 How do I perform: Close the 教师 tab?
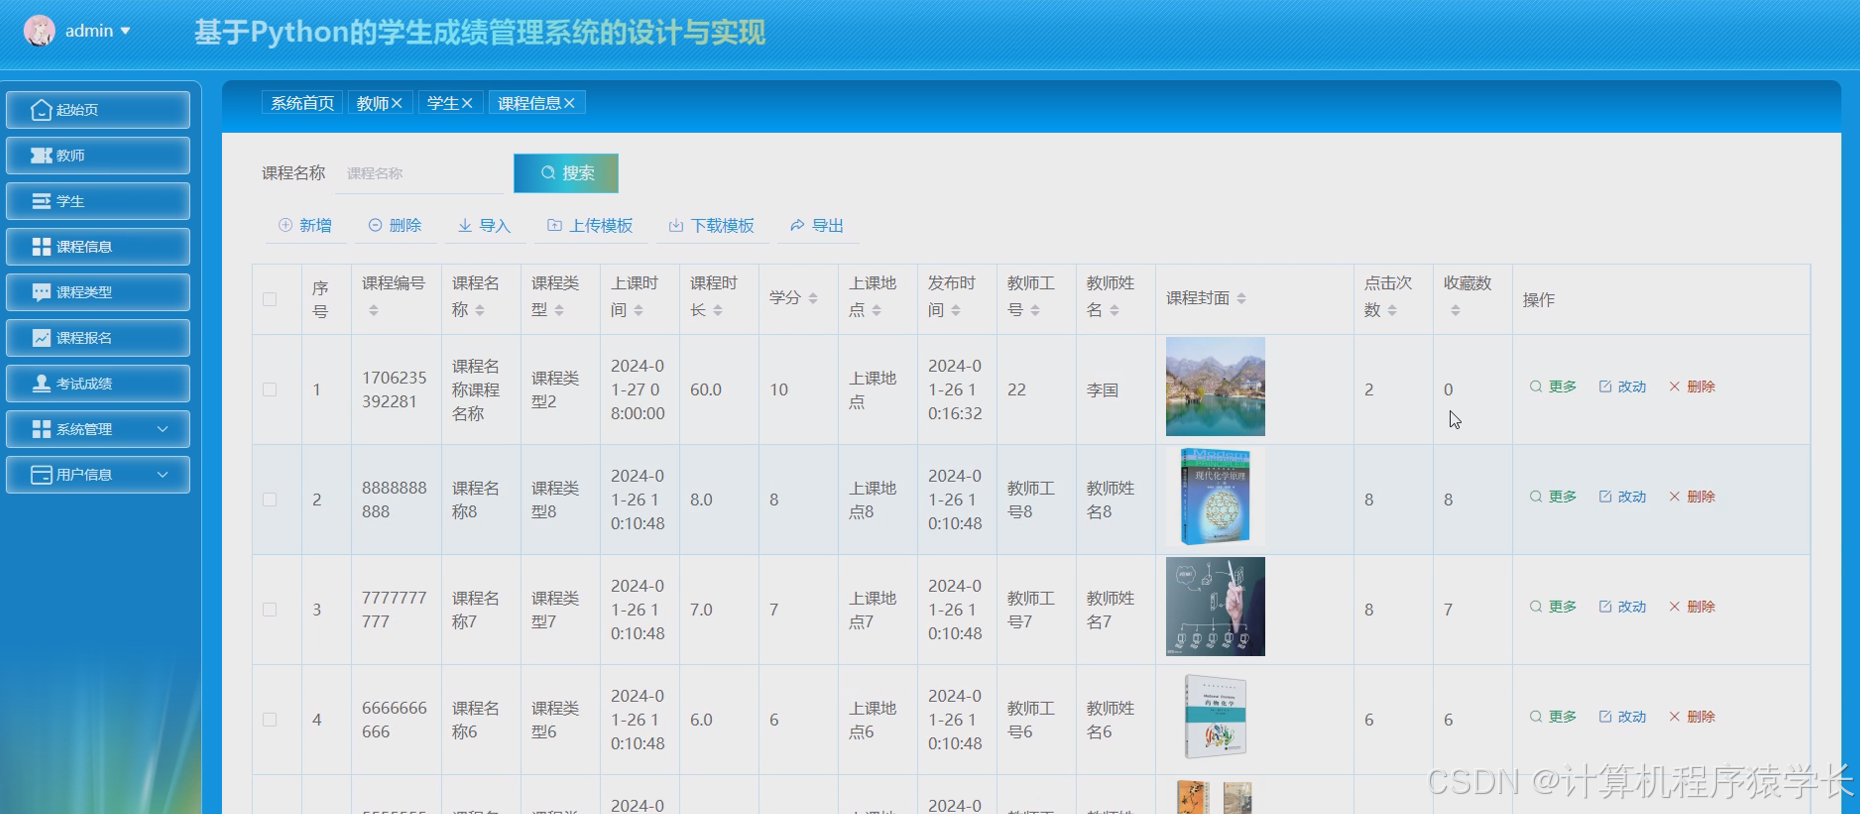(x=397, y=103)
